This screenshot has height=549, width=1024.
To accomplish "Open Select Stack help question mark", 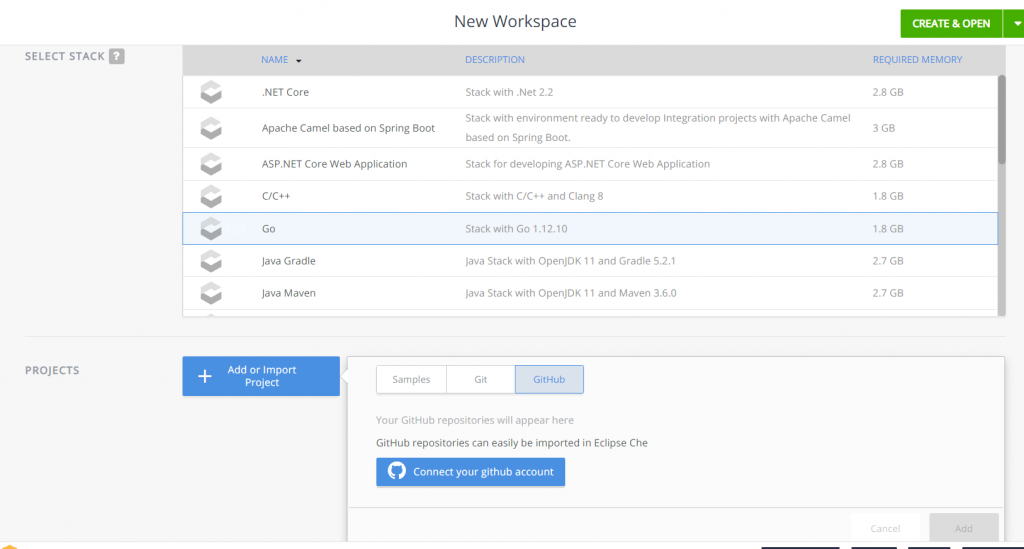I will [117, 57].
